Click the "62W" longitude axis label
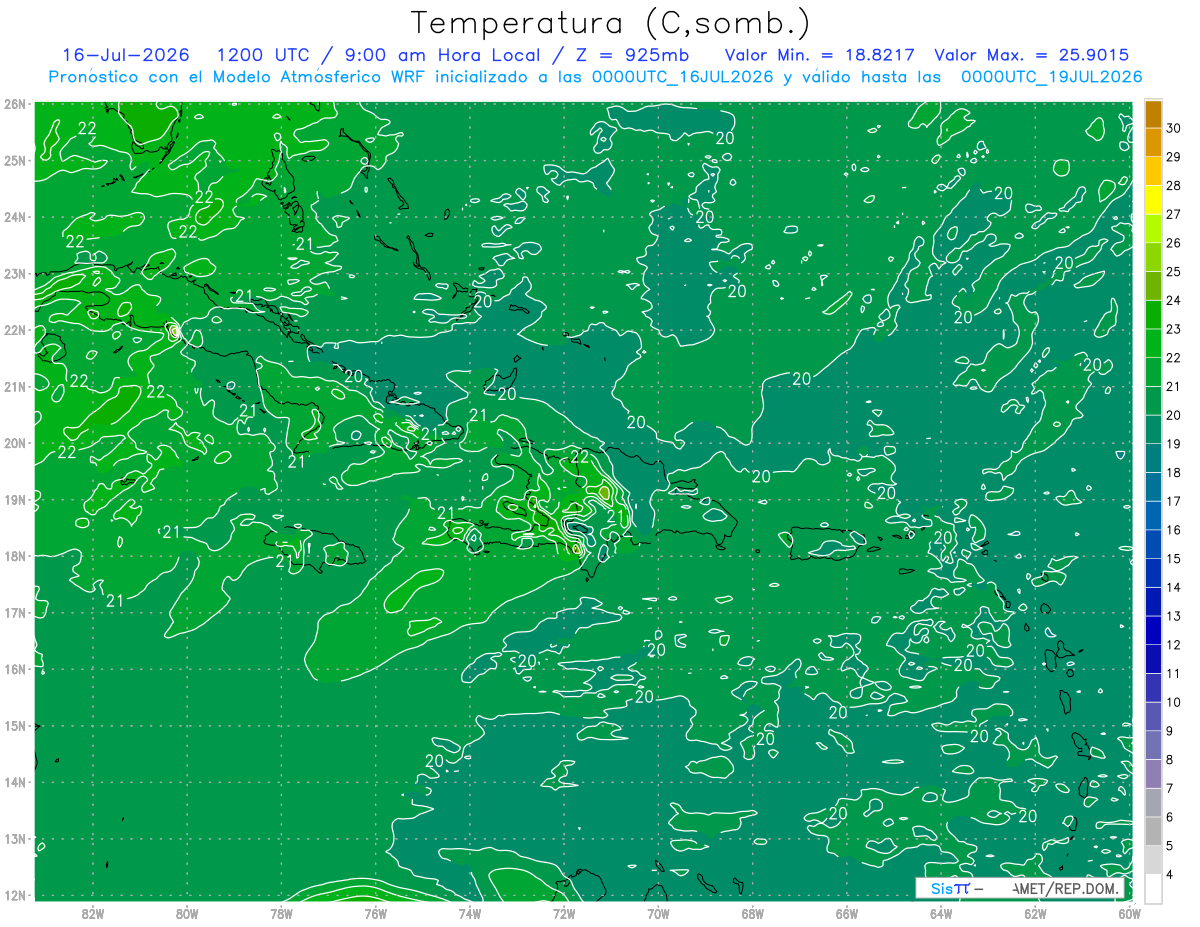The image size is (1200, 927). 1035,914
